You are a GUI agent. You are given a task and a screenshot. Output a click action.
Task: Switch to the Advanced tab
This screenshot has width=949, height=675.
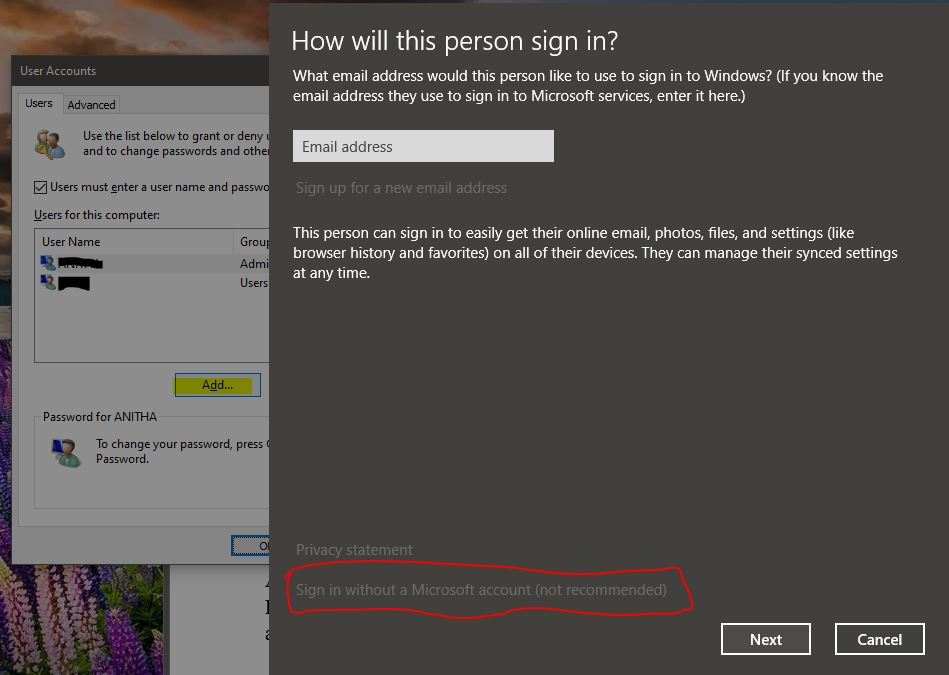(x=91, y=104)
